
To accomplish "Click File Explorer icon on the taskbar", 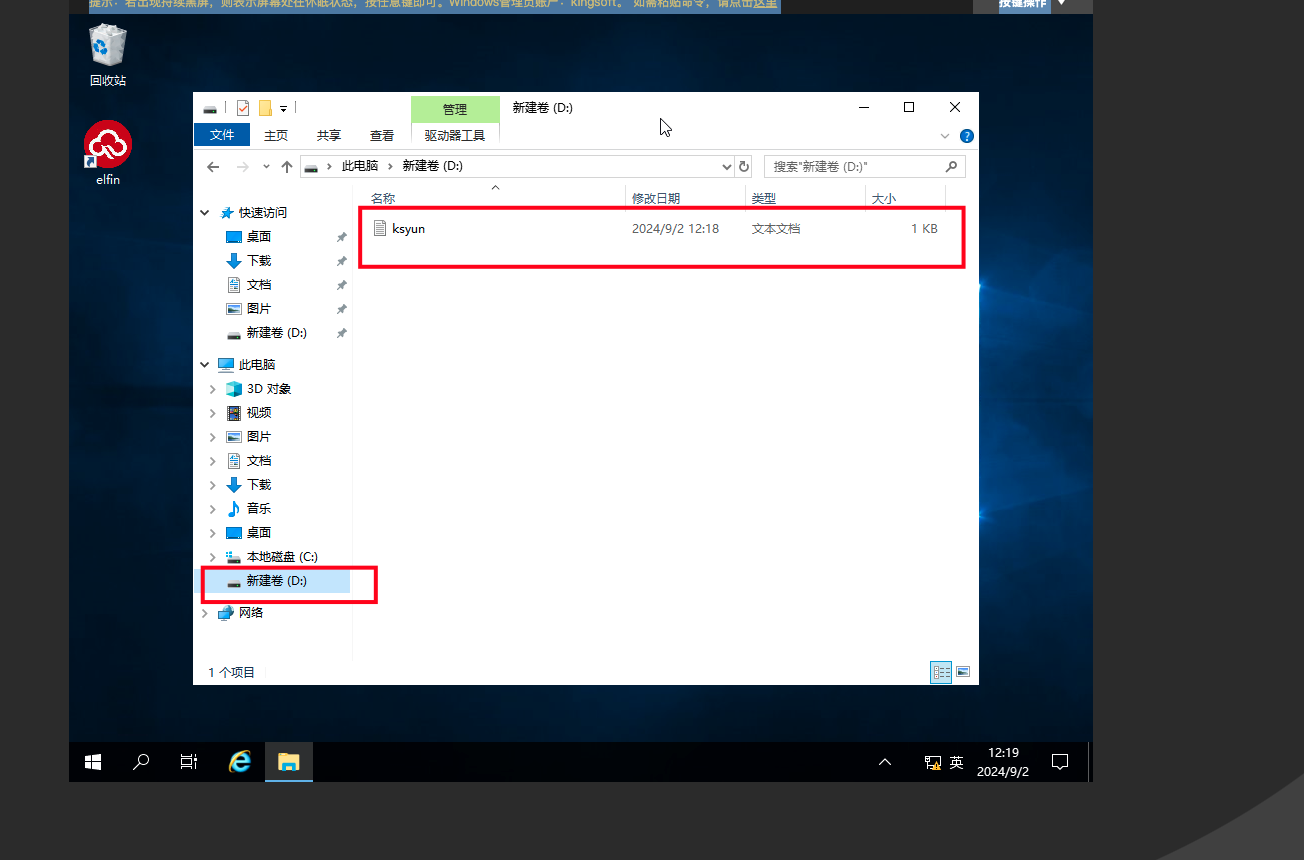I will tap(289, 762).
